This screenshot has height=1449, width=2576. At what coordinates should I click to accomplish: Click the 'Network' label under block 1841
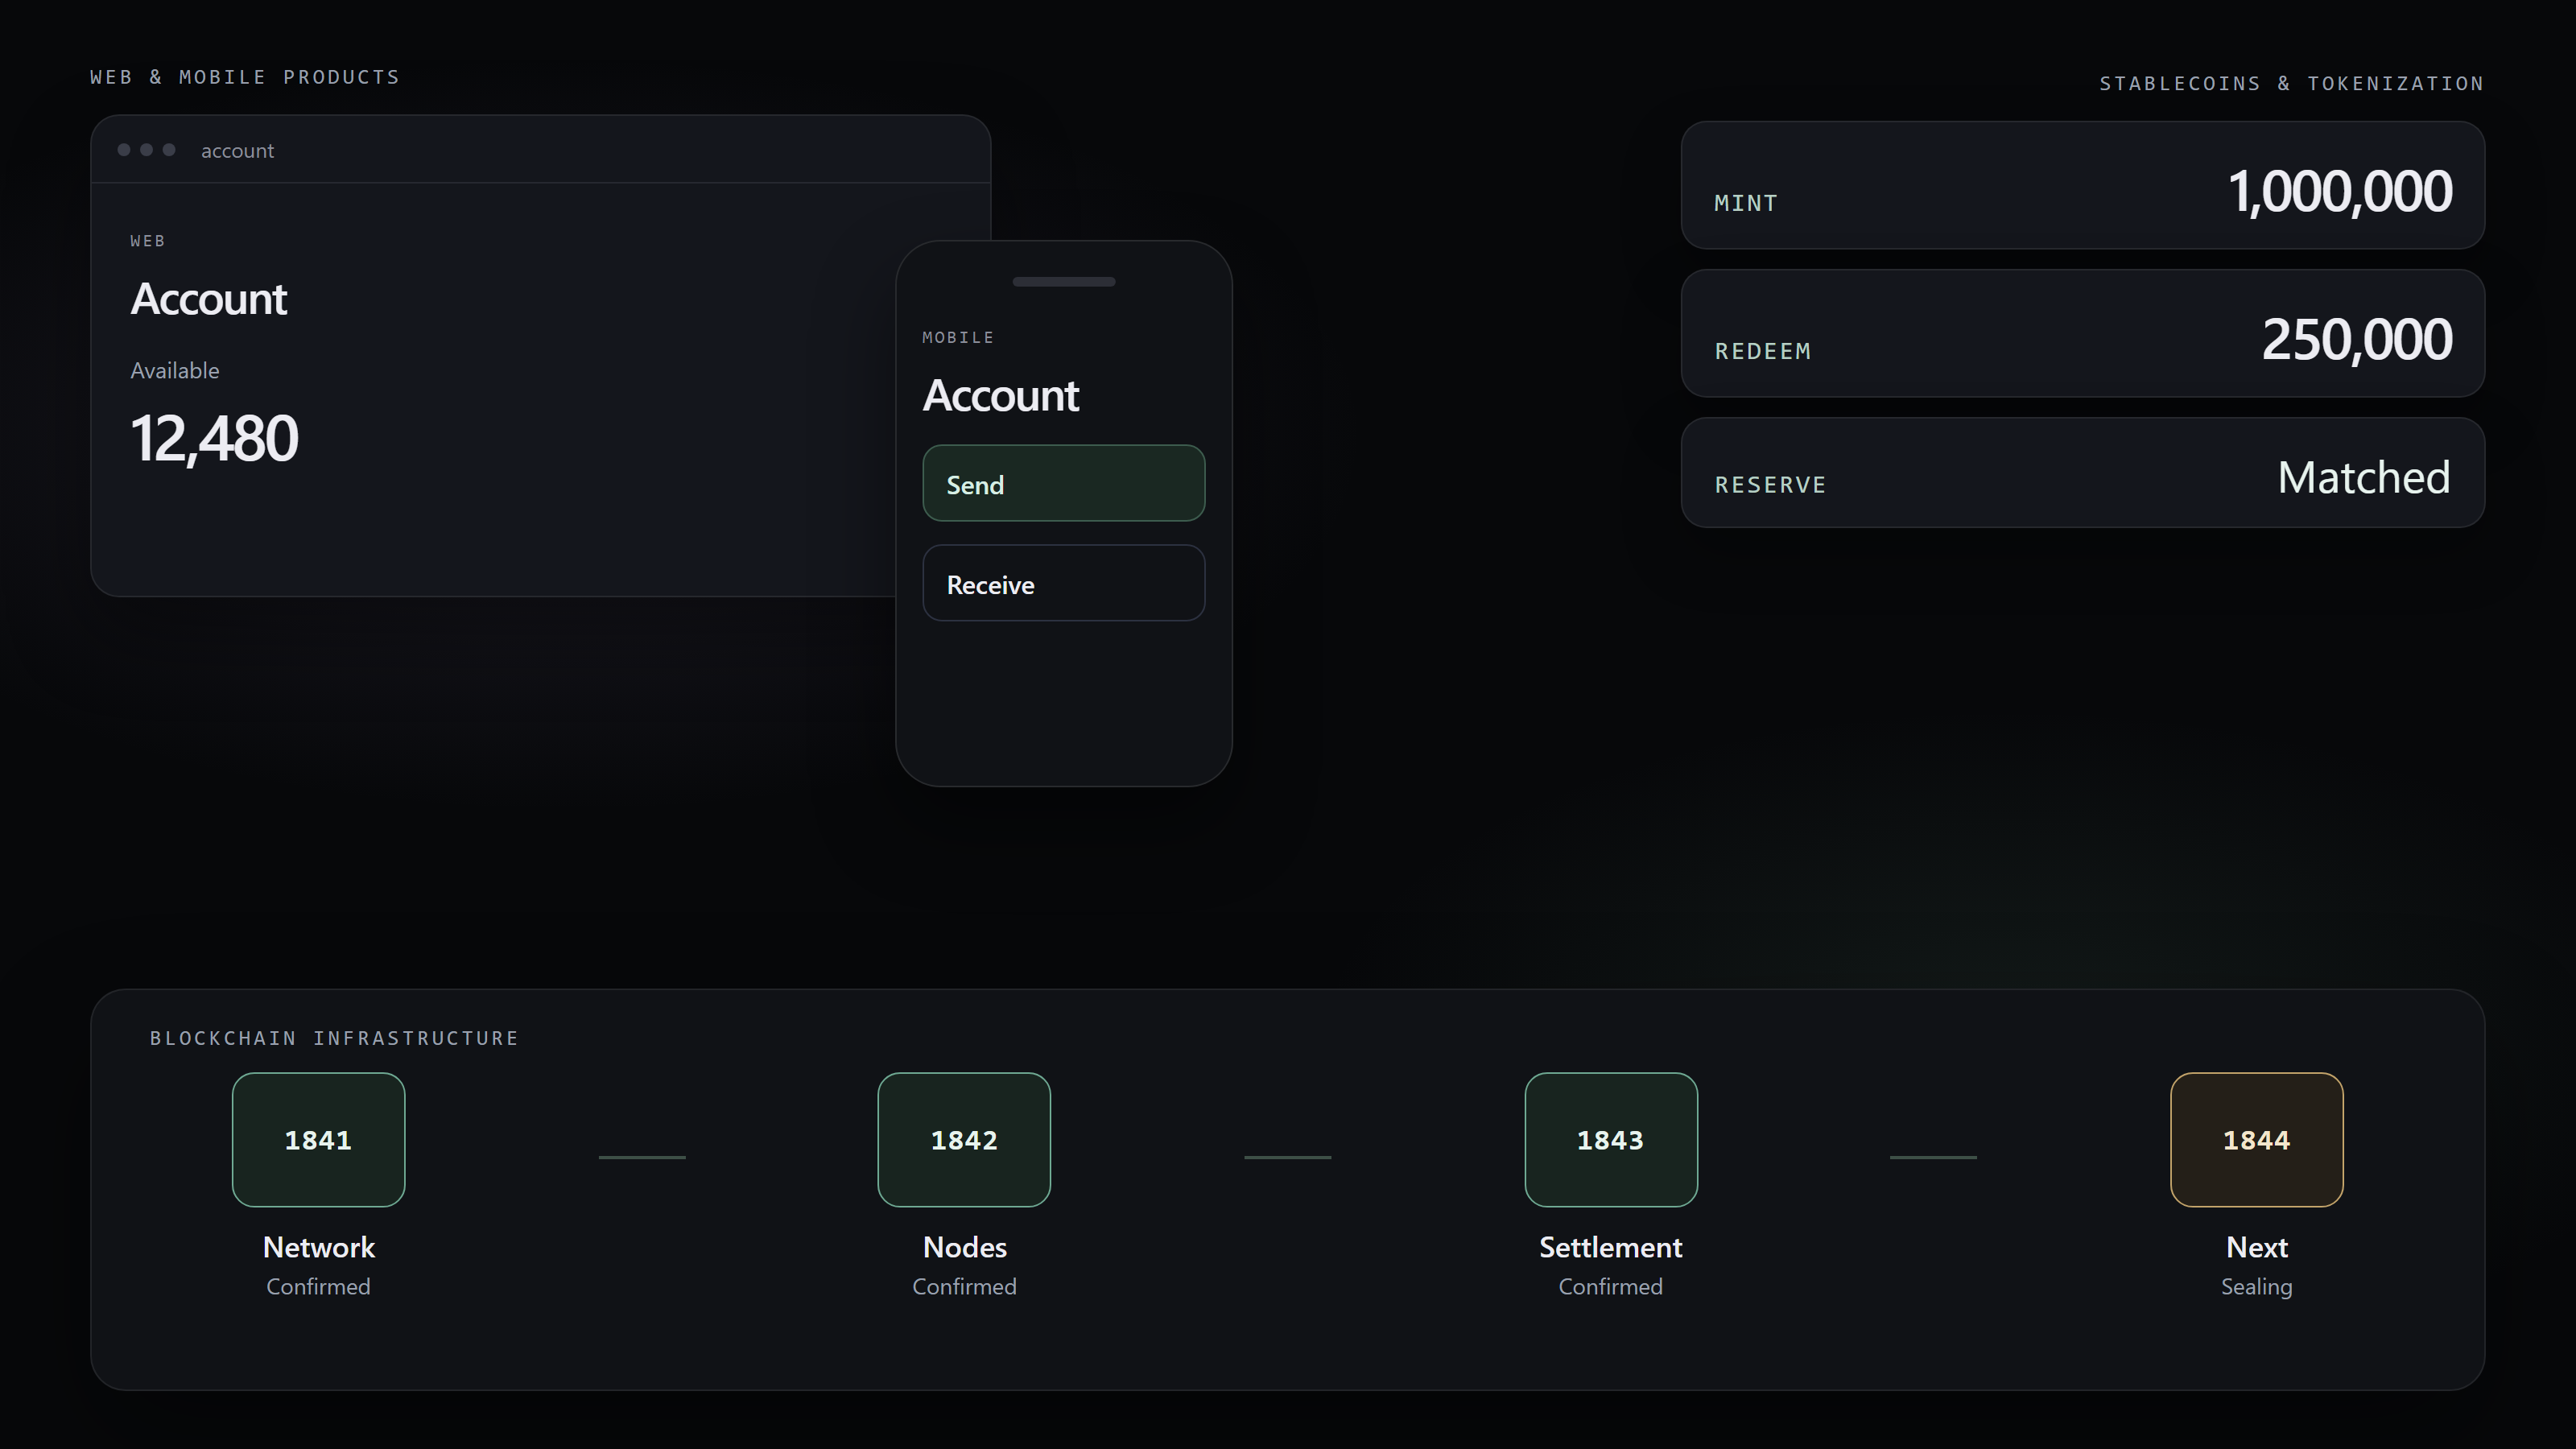click(318, 1247)
